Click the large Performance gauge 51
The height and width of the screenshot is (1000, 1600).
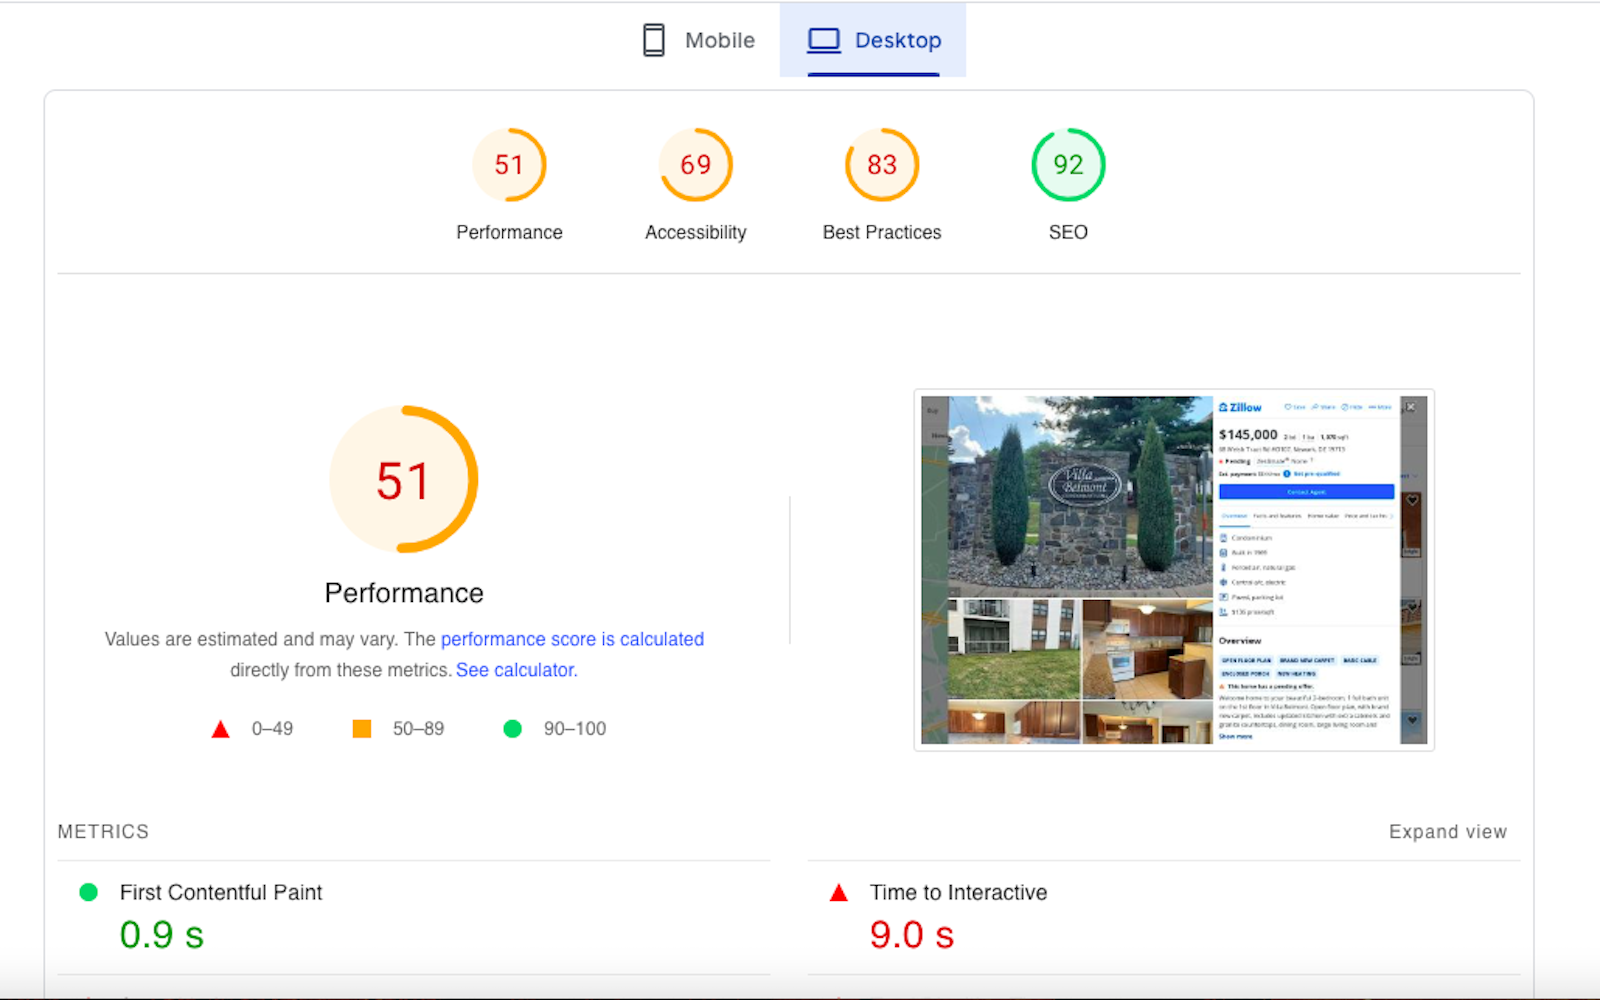point(404,479)
